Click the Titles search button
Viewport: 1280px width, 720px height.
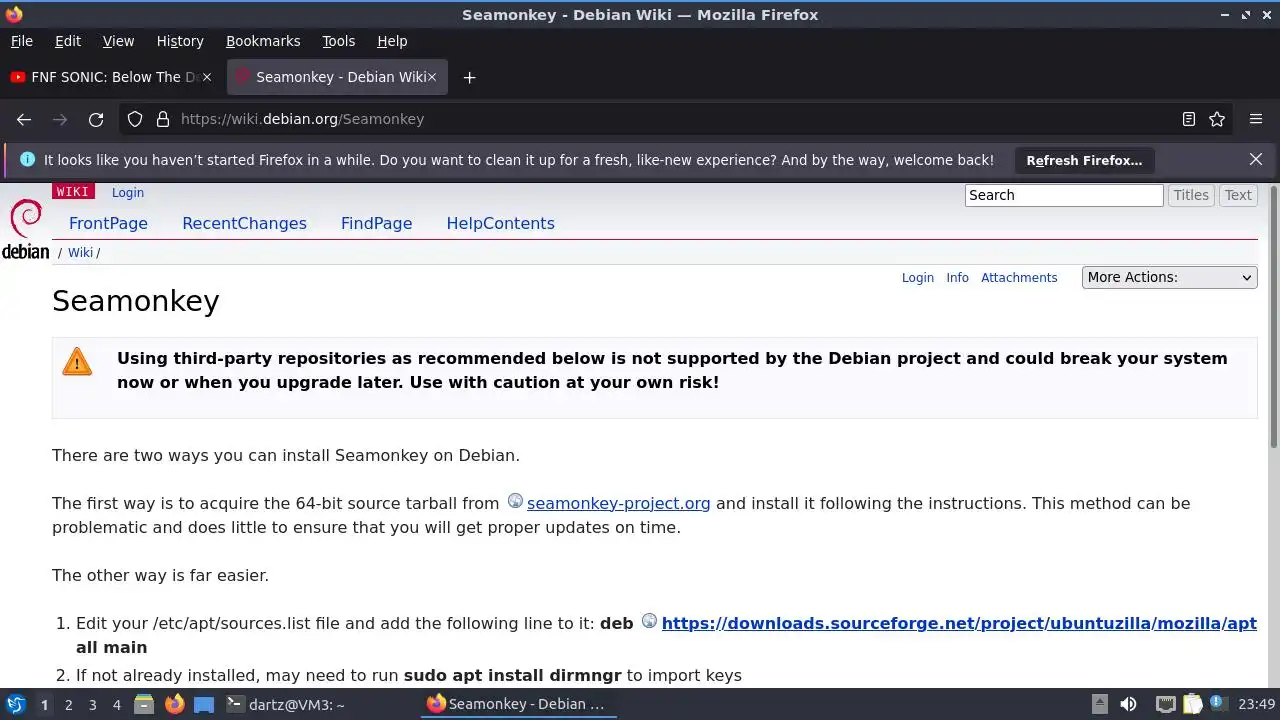(1191, 195)
